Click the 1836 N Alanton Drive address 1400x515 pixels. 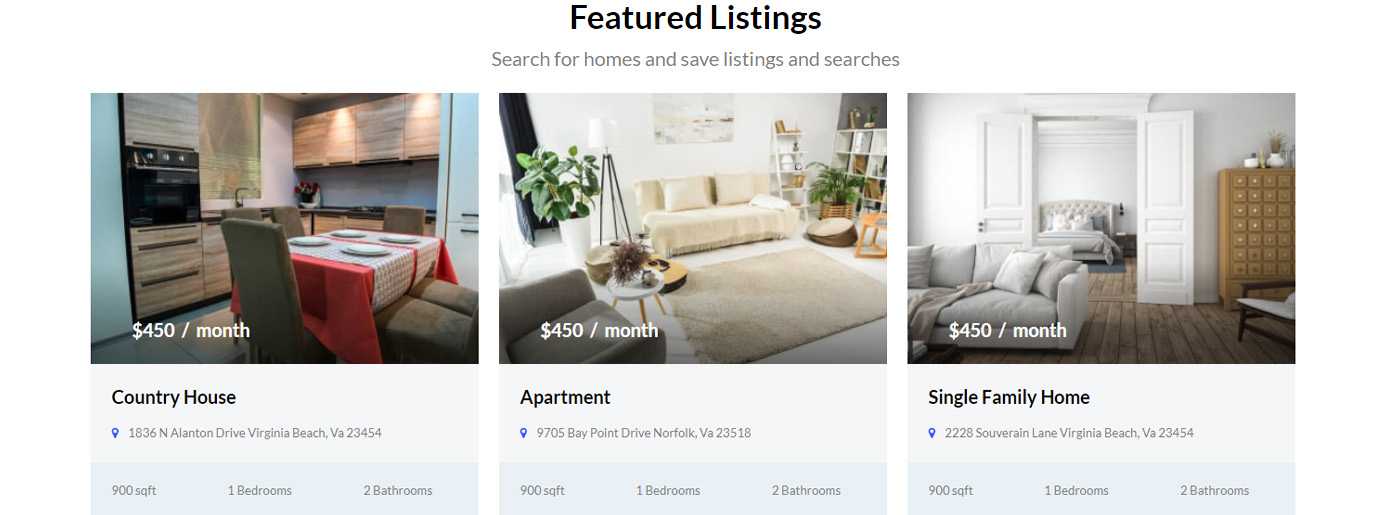[255, 433]
